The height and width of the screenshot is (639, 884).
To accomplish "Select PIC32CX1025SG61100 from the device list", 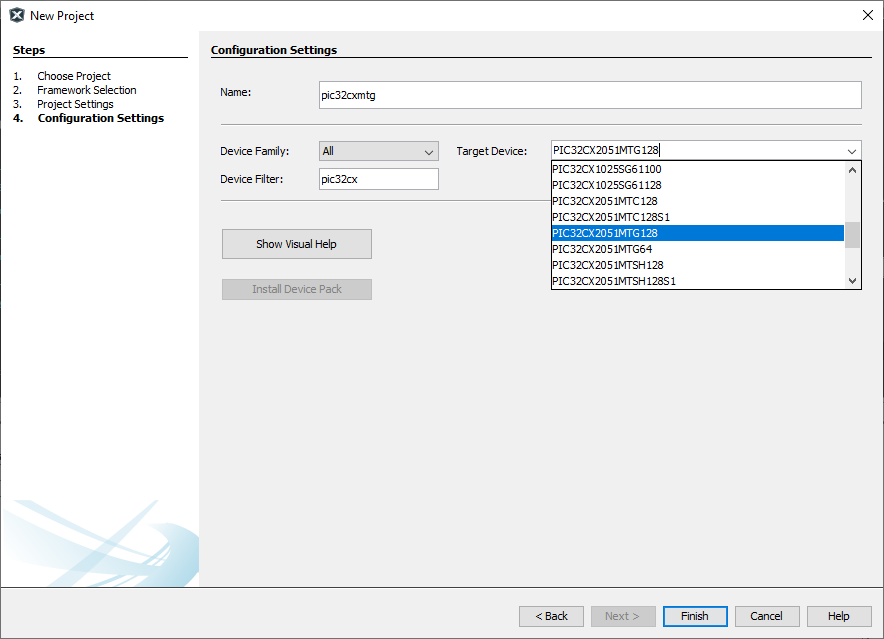I will tap(697, 169).
